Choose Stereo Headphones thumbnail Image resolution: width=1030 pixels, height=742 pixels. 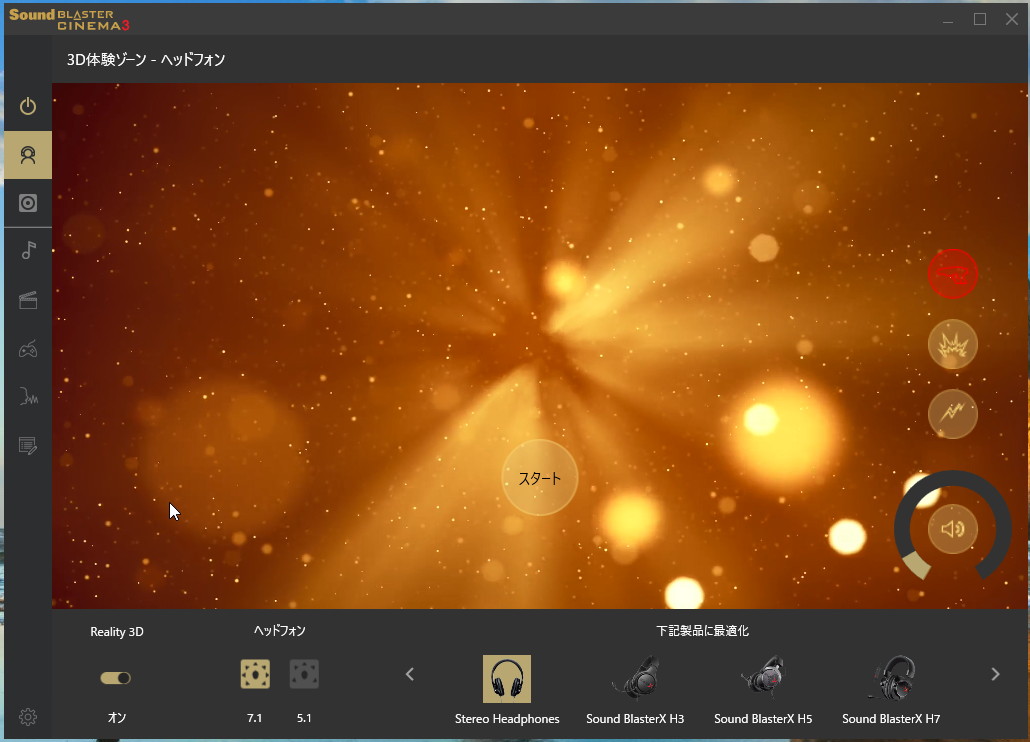point(506,679)
